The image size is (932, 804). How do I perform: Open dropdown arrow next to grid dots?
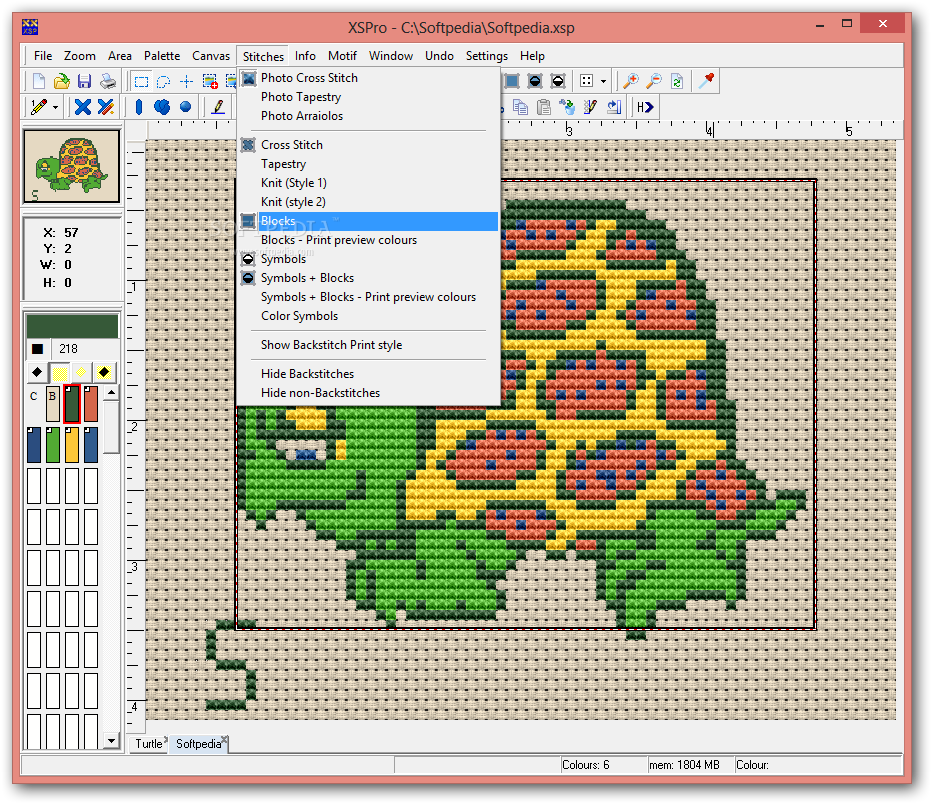tap(603, 81)
